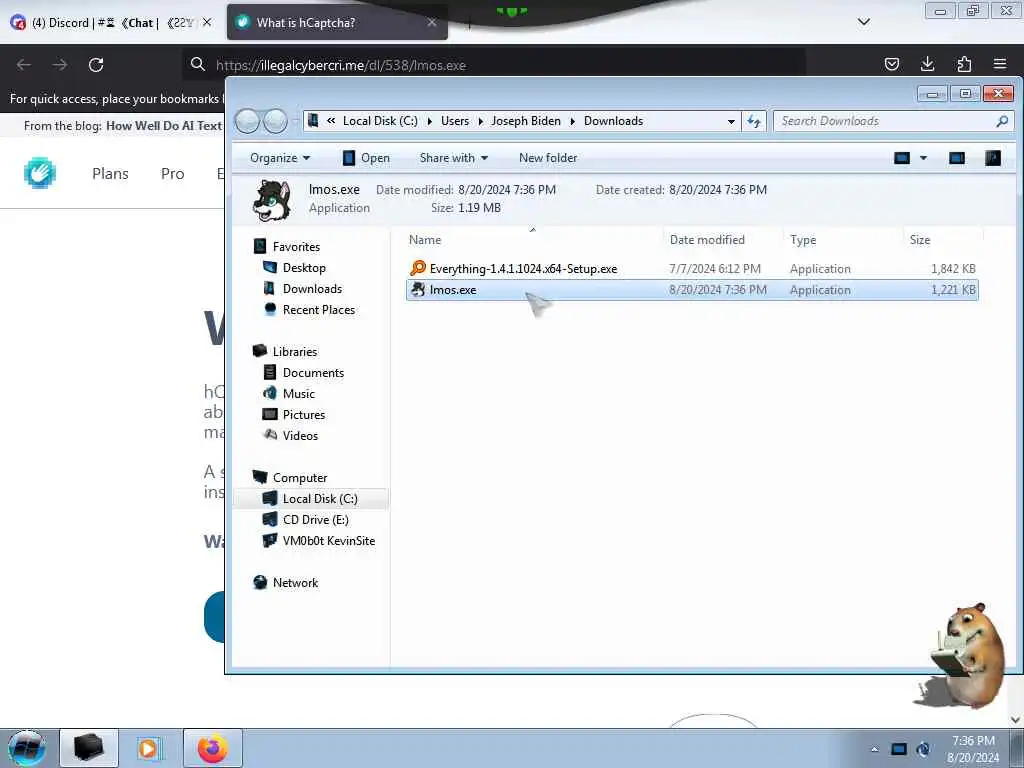Open Videos library
Viewport: 1024px width, 768px height.
[300, 436]
